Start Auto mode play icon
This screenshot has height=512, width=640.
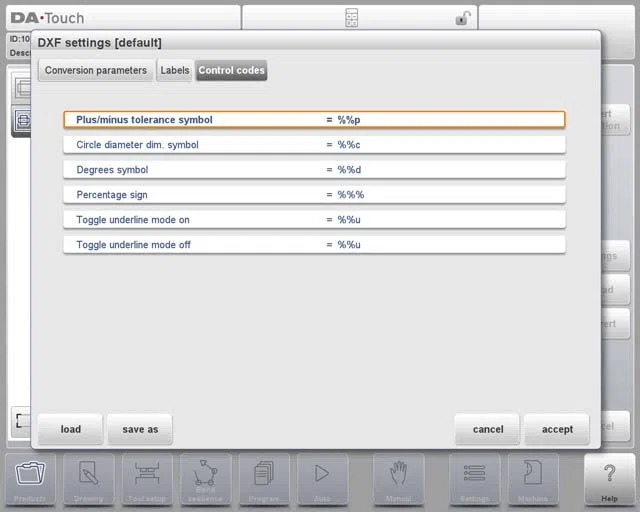coord(322,480)
